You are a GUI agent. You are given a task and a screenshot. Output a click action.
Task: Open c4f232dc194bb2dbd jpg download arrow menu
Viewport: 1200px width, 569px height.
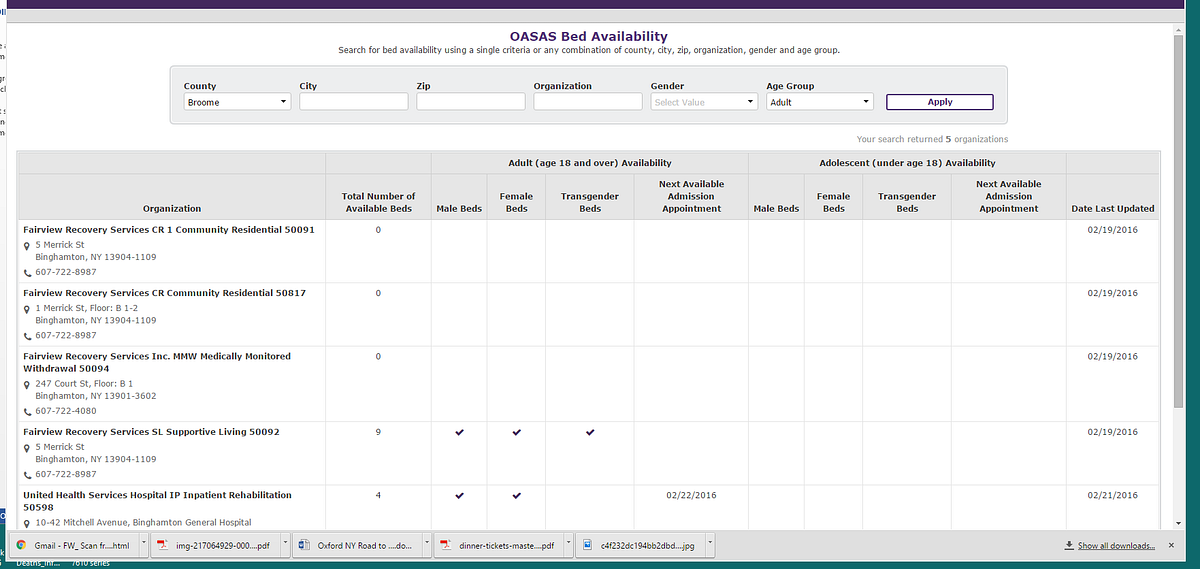click(711, 546)
